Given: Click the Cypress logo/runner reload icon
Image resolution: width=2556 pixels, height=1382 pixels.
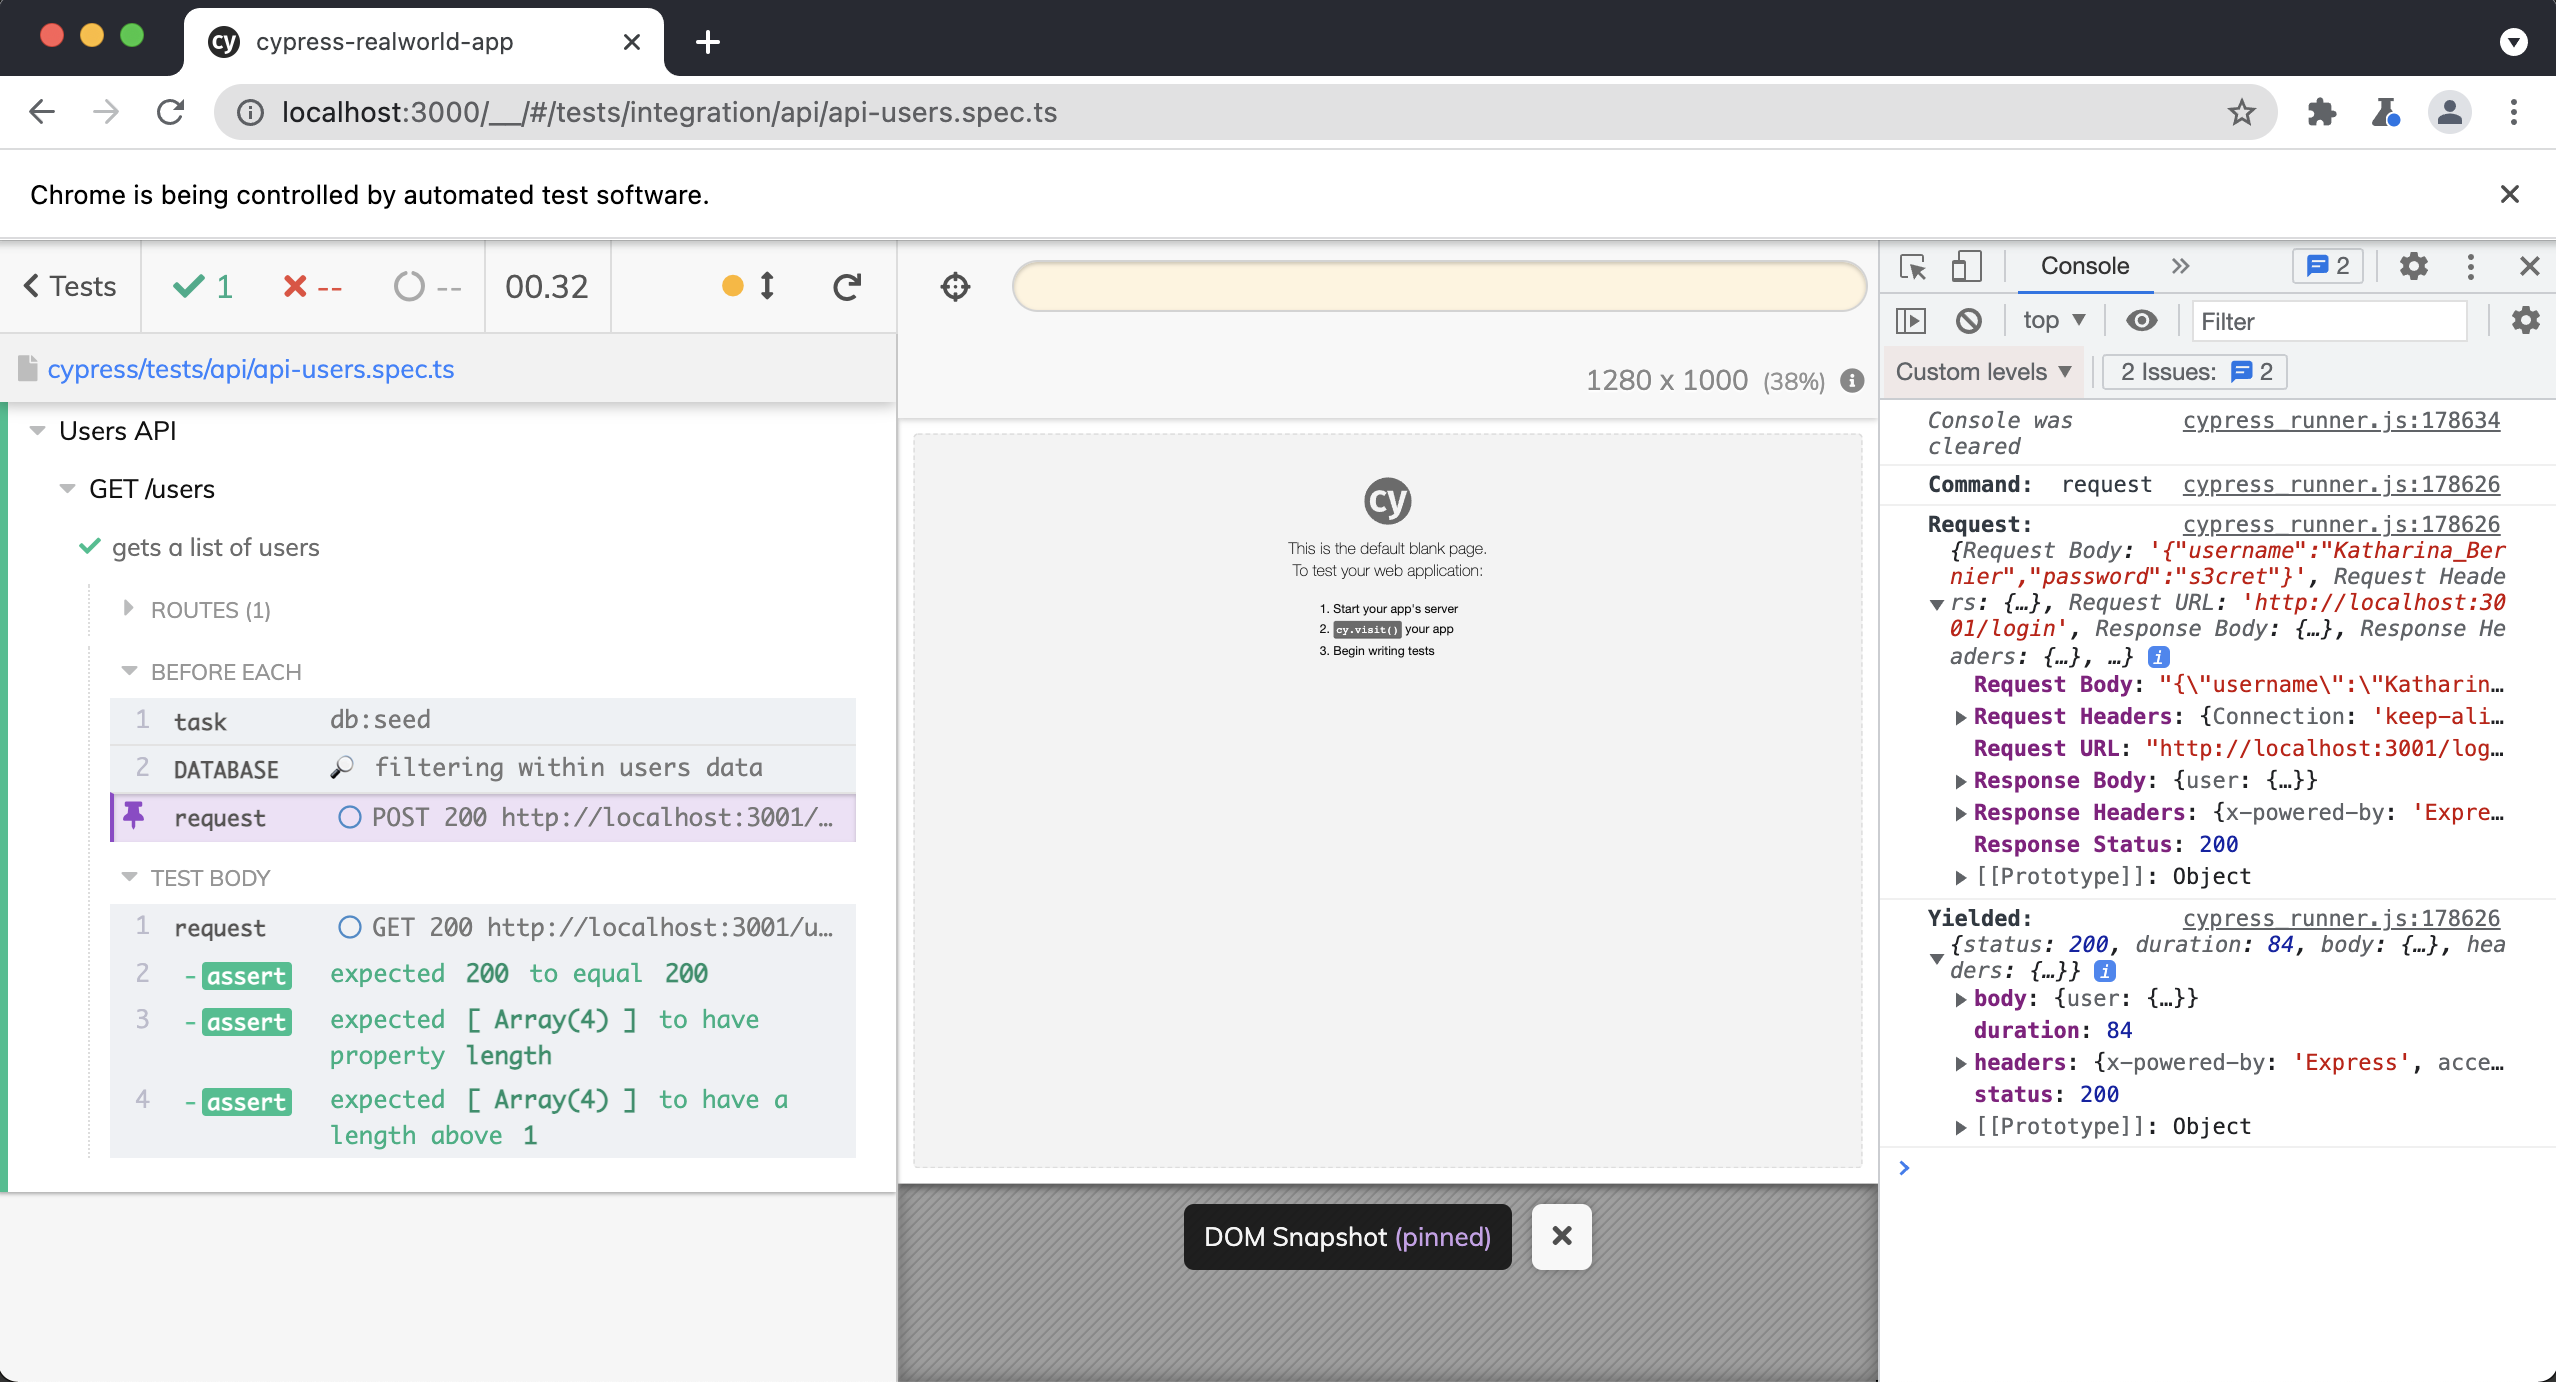Looking at the screenshot, I should [847, 286].
